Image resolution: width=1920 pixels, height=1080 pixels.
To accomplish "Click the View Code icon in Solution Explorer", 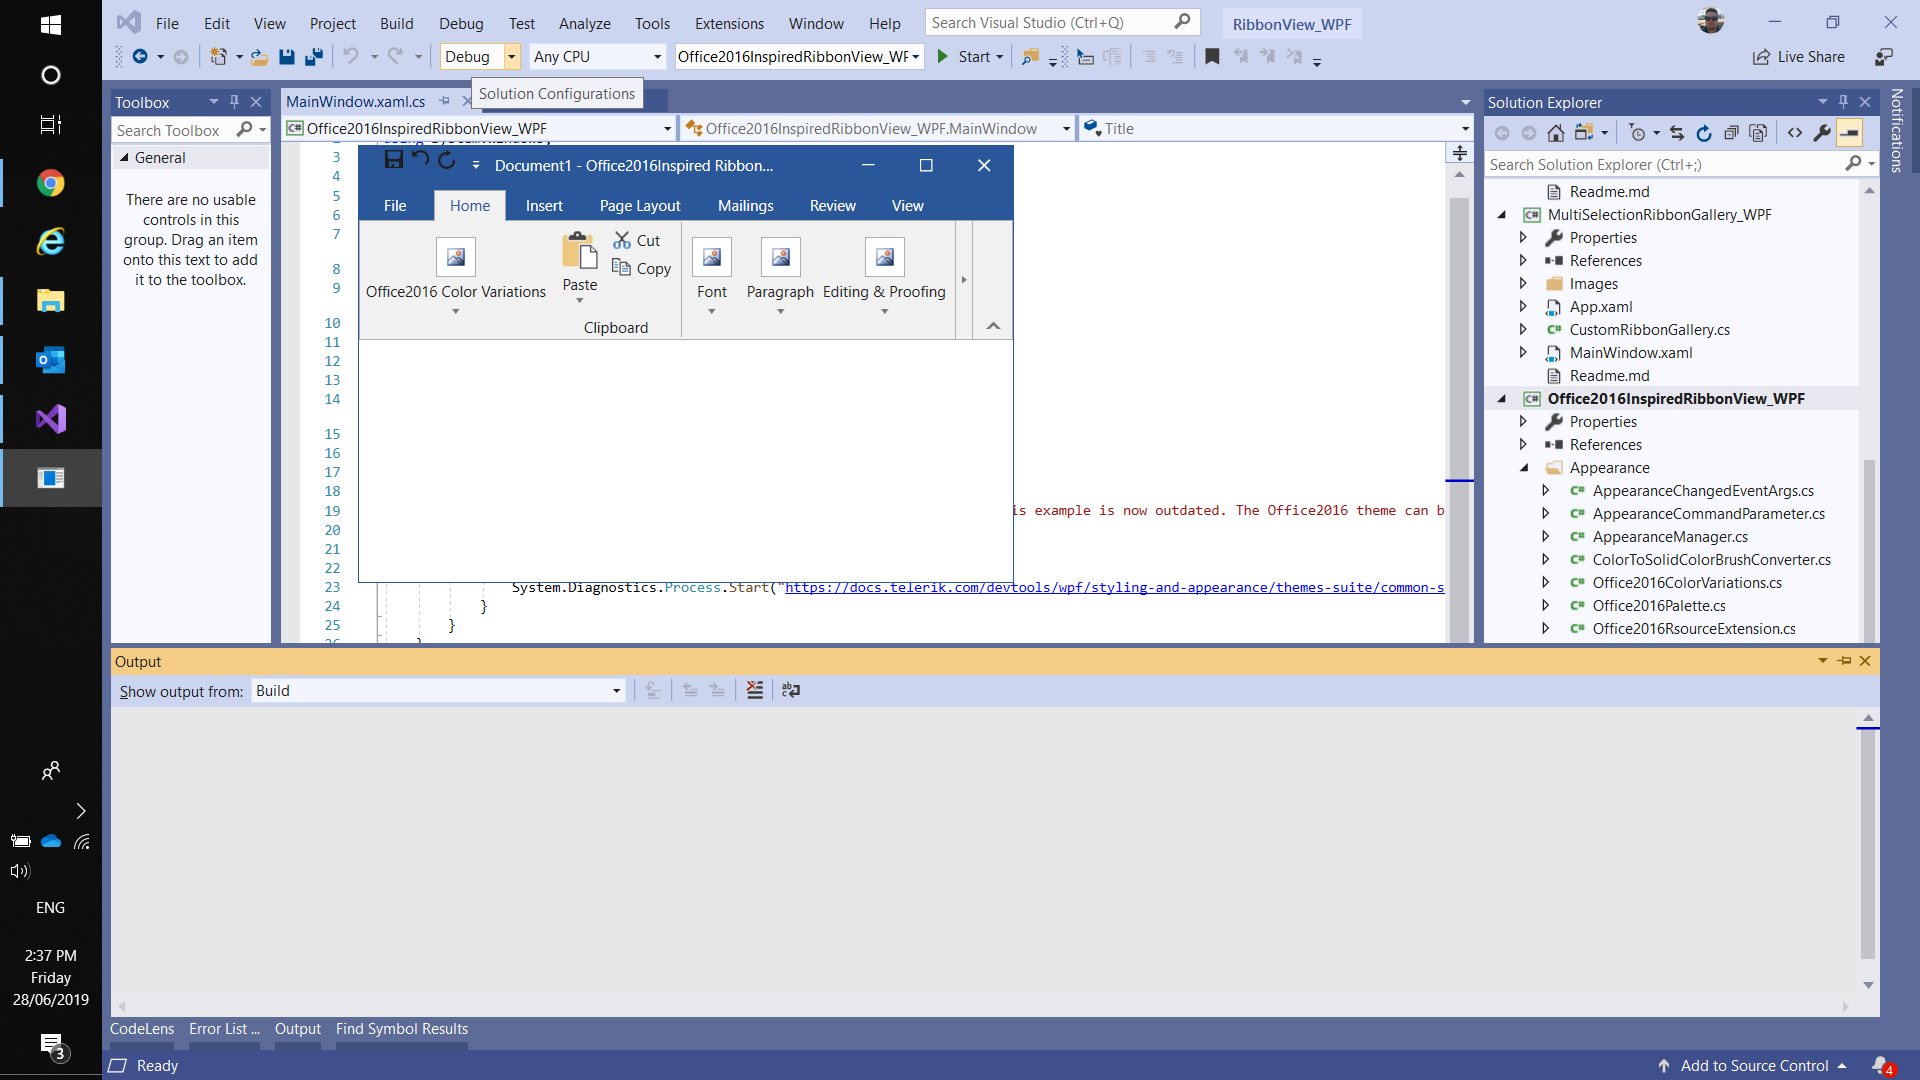I will (1795, 133).
